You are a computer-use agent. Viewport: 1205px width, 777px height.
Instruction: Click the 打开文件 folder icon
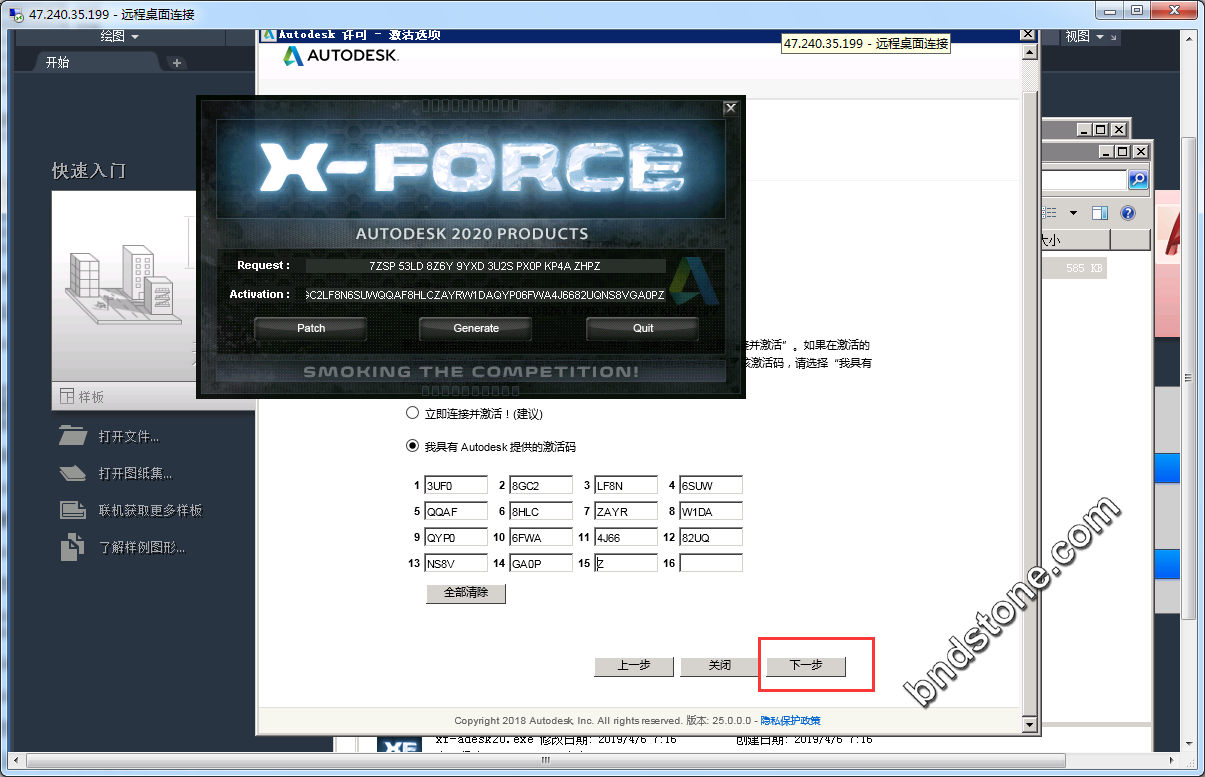(73, 436)
